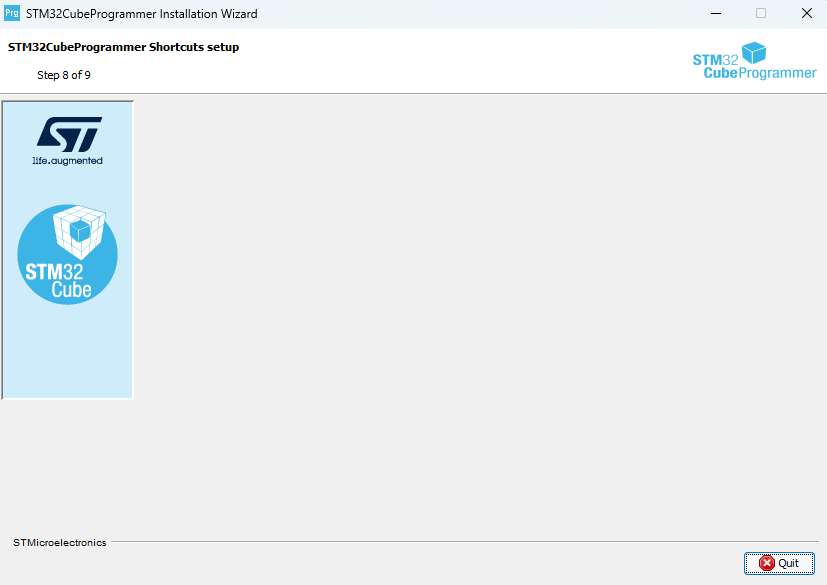Click the round STM32Cube logo
This screenshot has height=585, width=827.
[68, 254]
